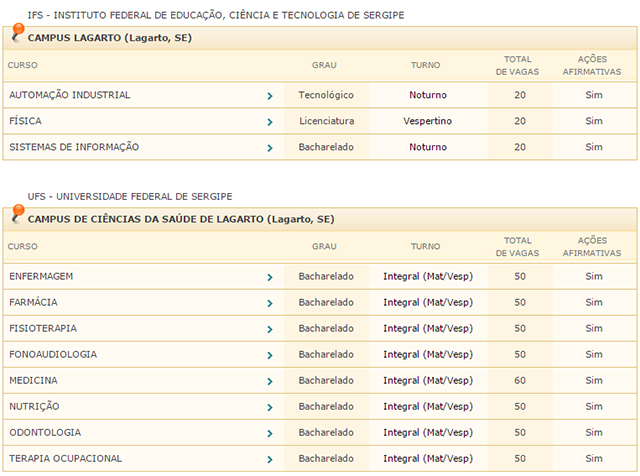
Task: Click the chevron arrow next to Medicina
Action: coord(270,382)
